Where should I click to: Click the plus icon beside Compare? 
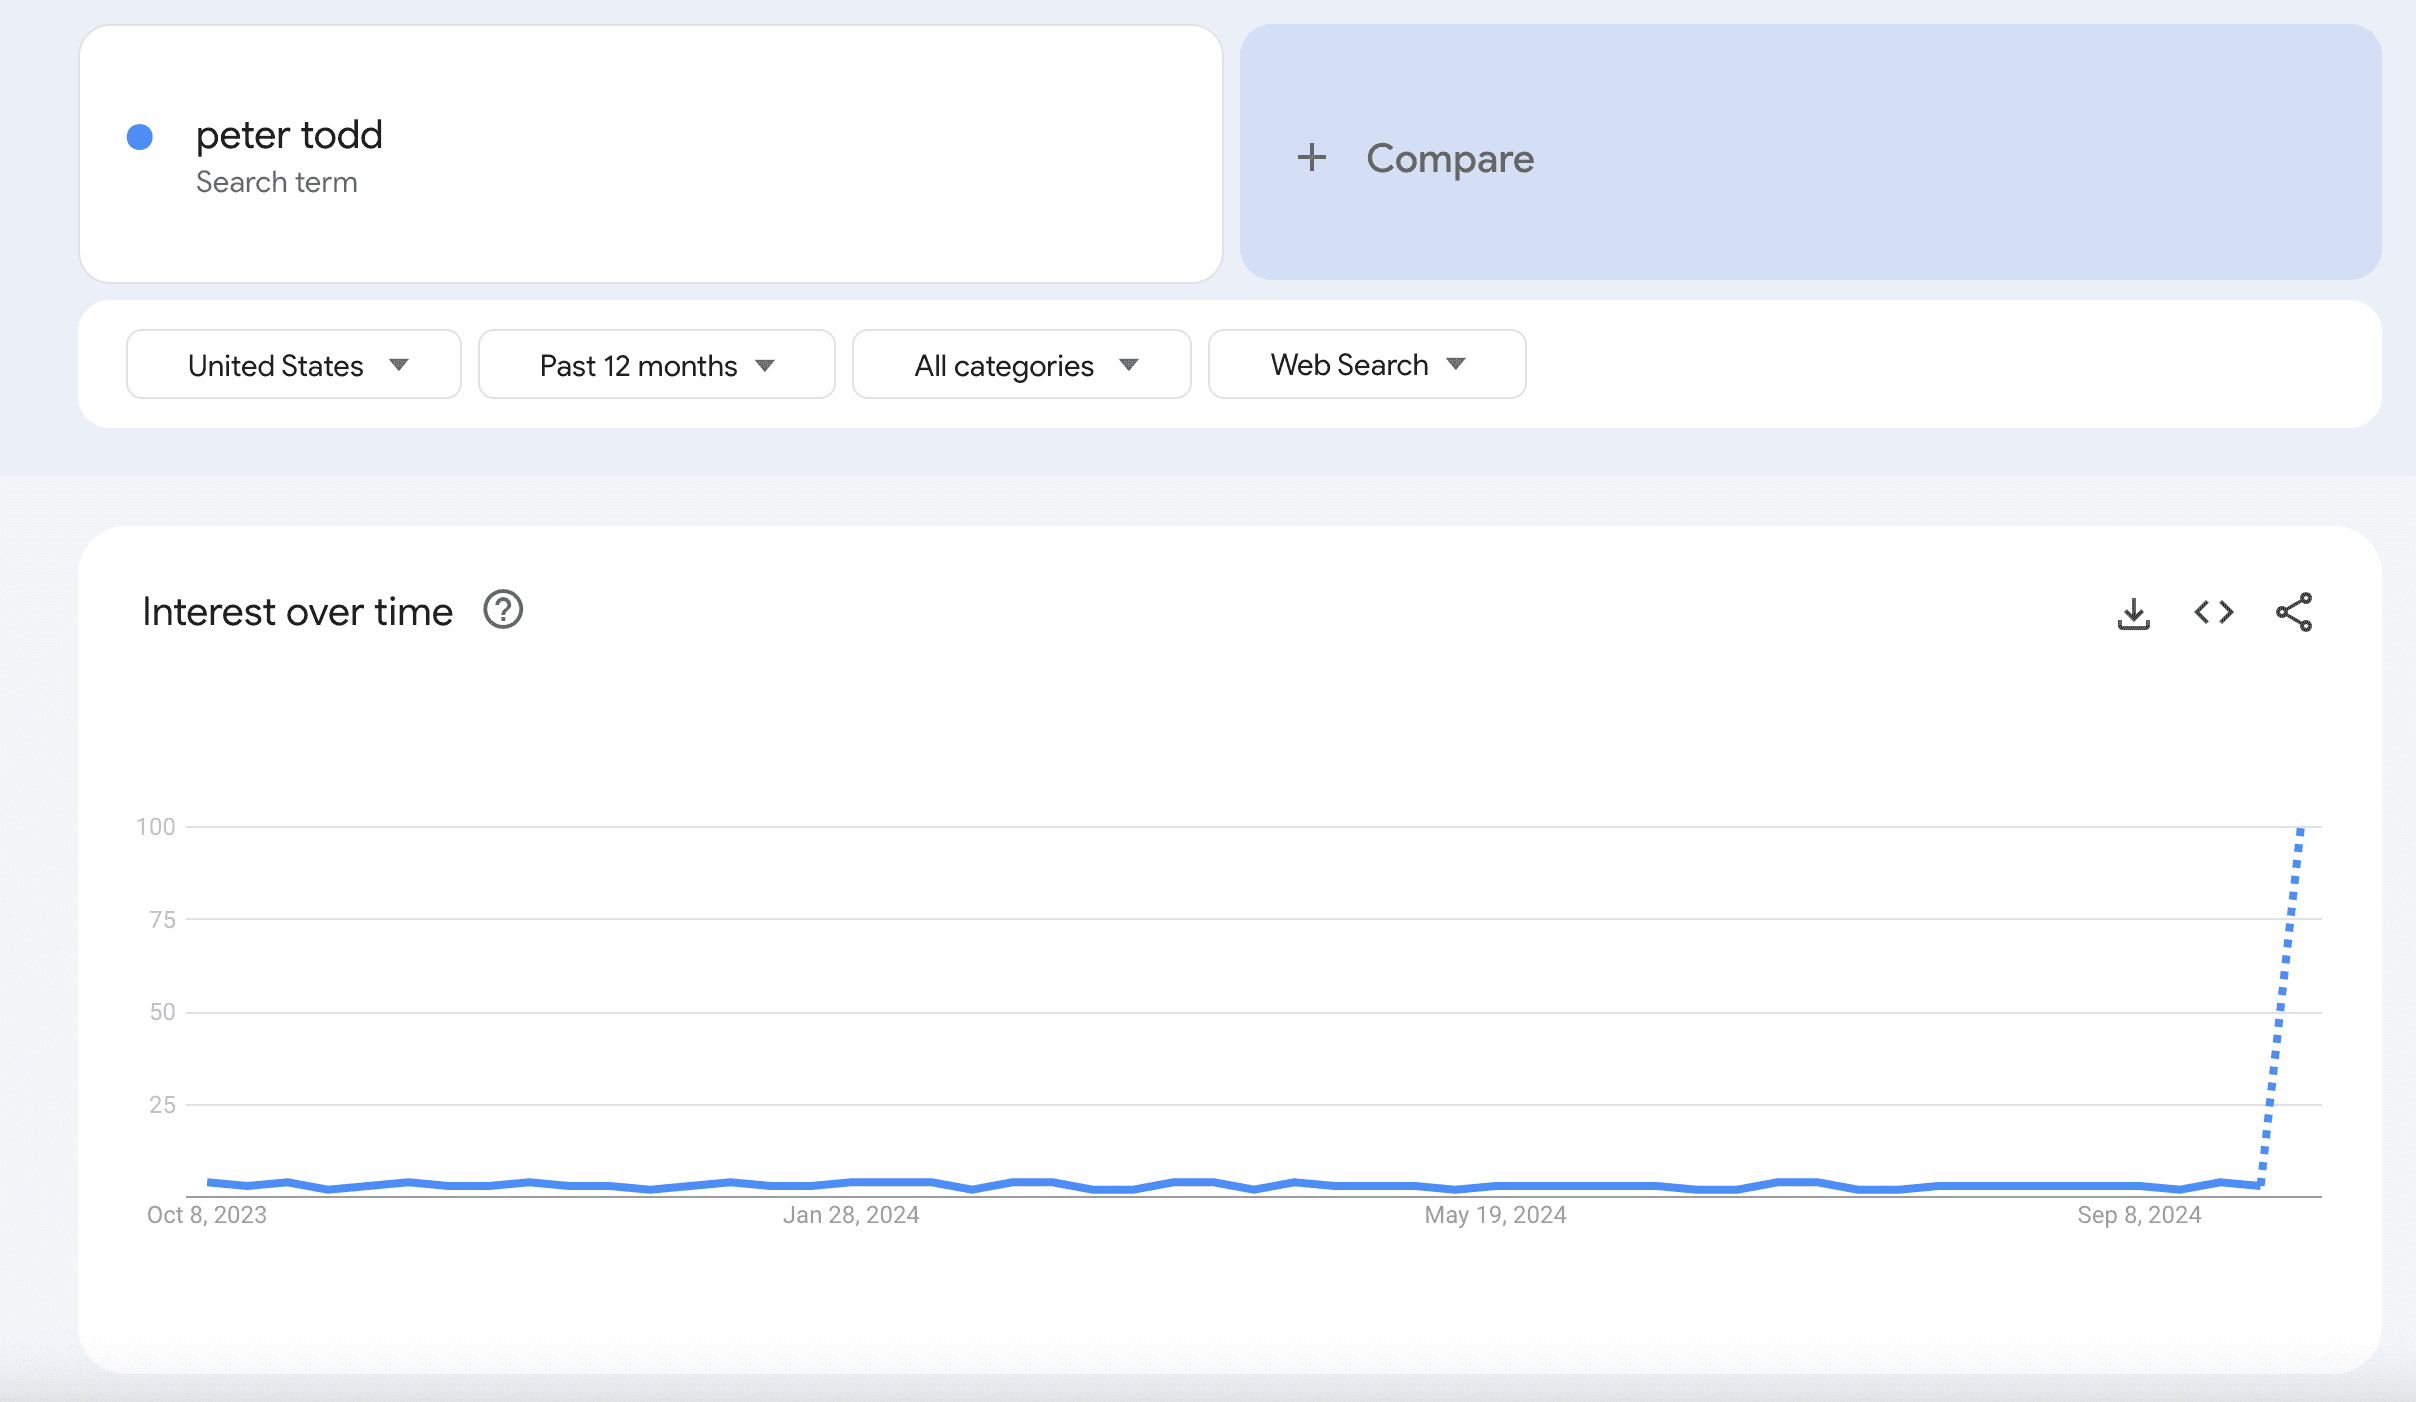coord(1311,158)
